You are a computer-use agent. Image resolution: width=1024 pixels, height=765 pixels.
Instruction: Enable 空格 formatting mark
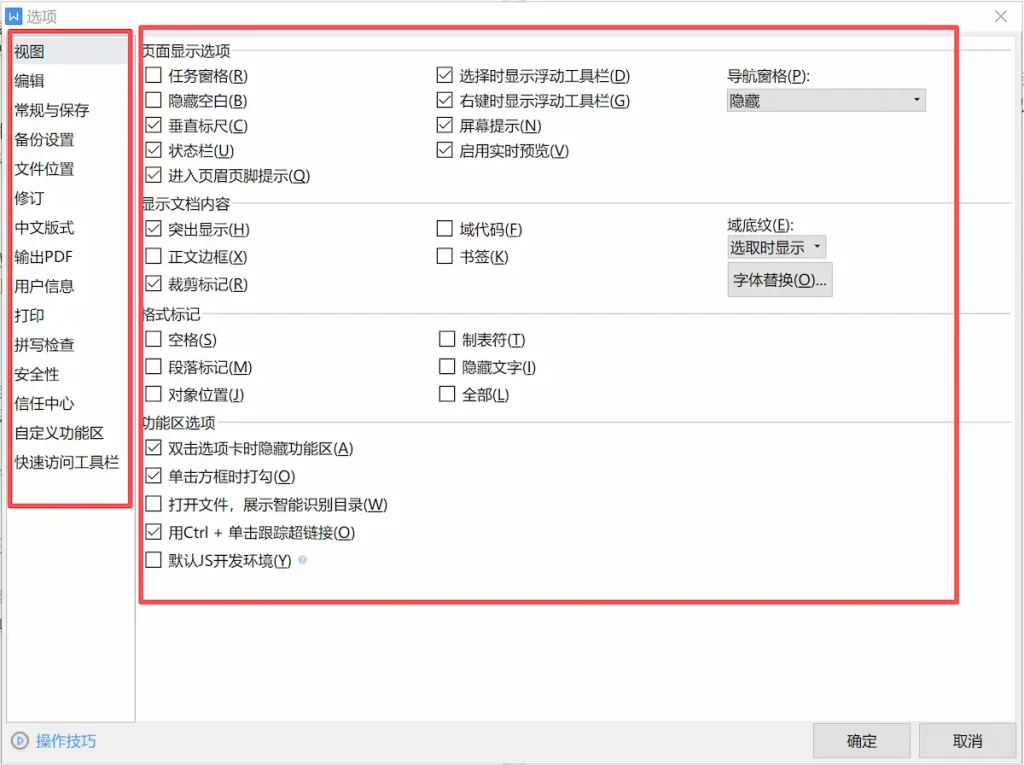(x=154, y=339)
